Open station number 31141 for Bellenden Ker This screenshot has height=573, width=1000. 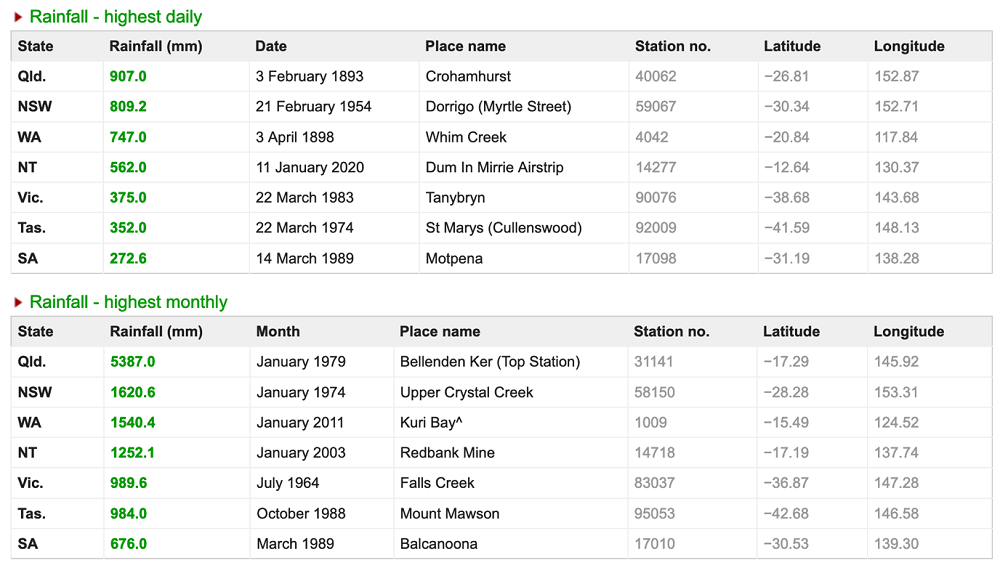click(654, 362)
